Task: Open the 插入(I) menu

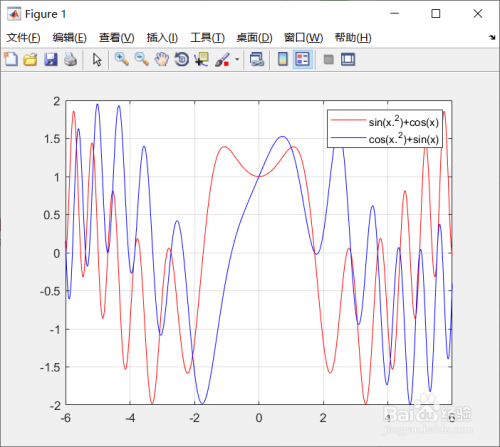Action: click(162, 38)
